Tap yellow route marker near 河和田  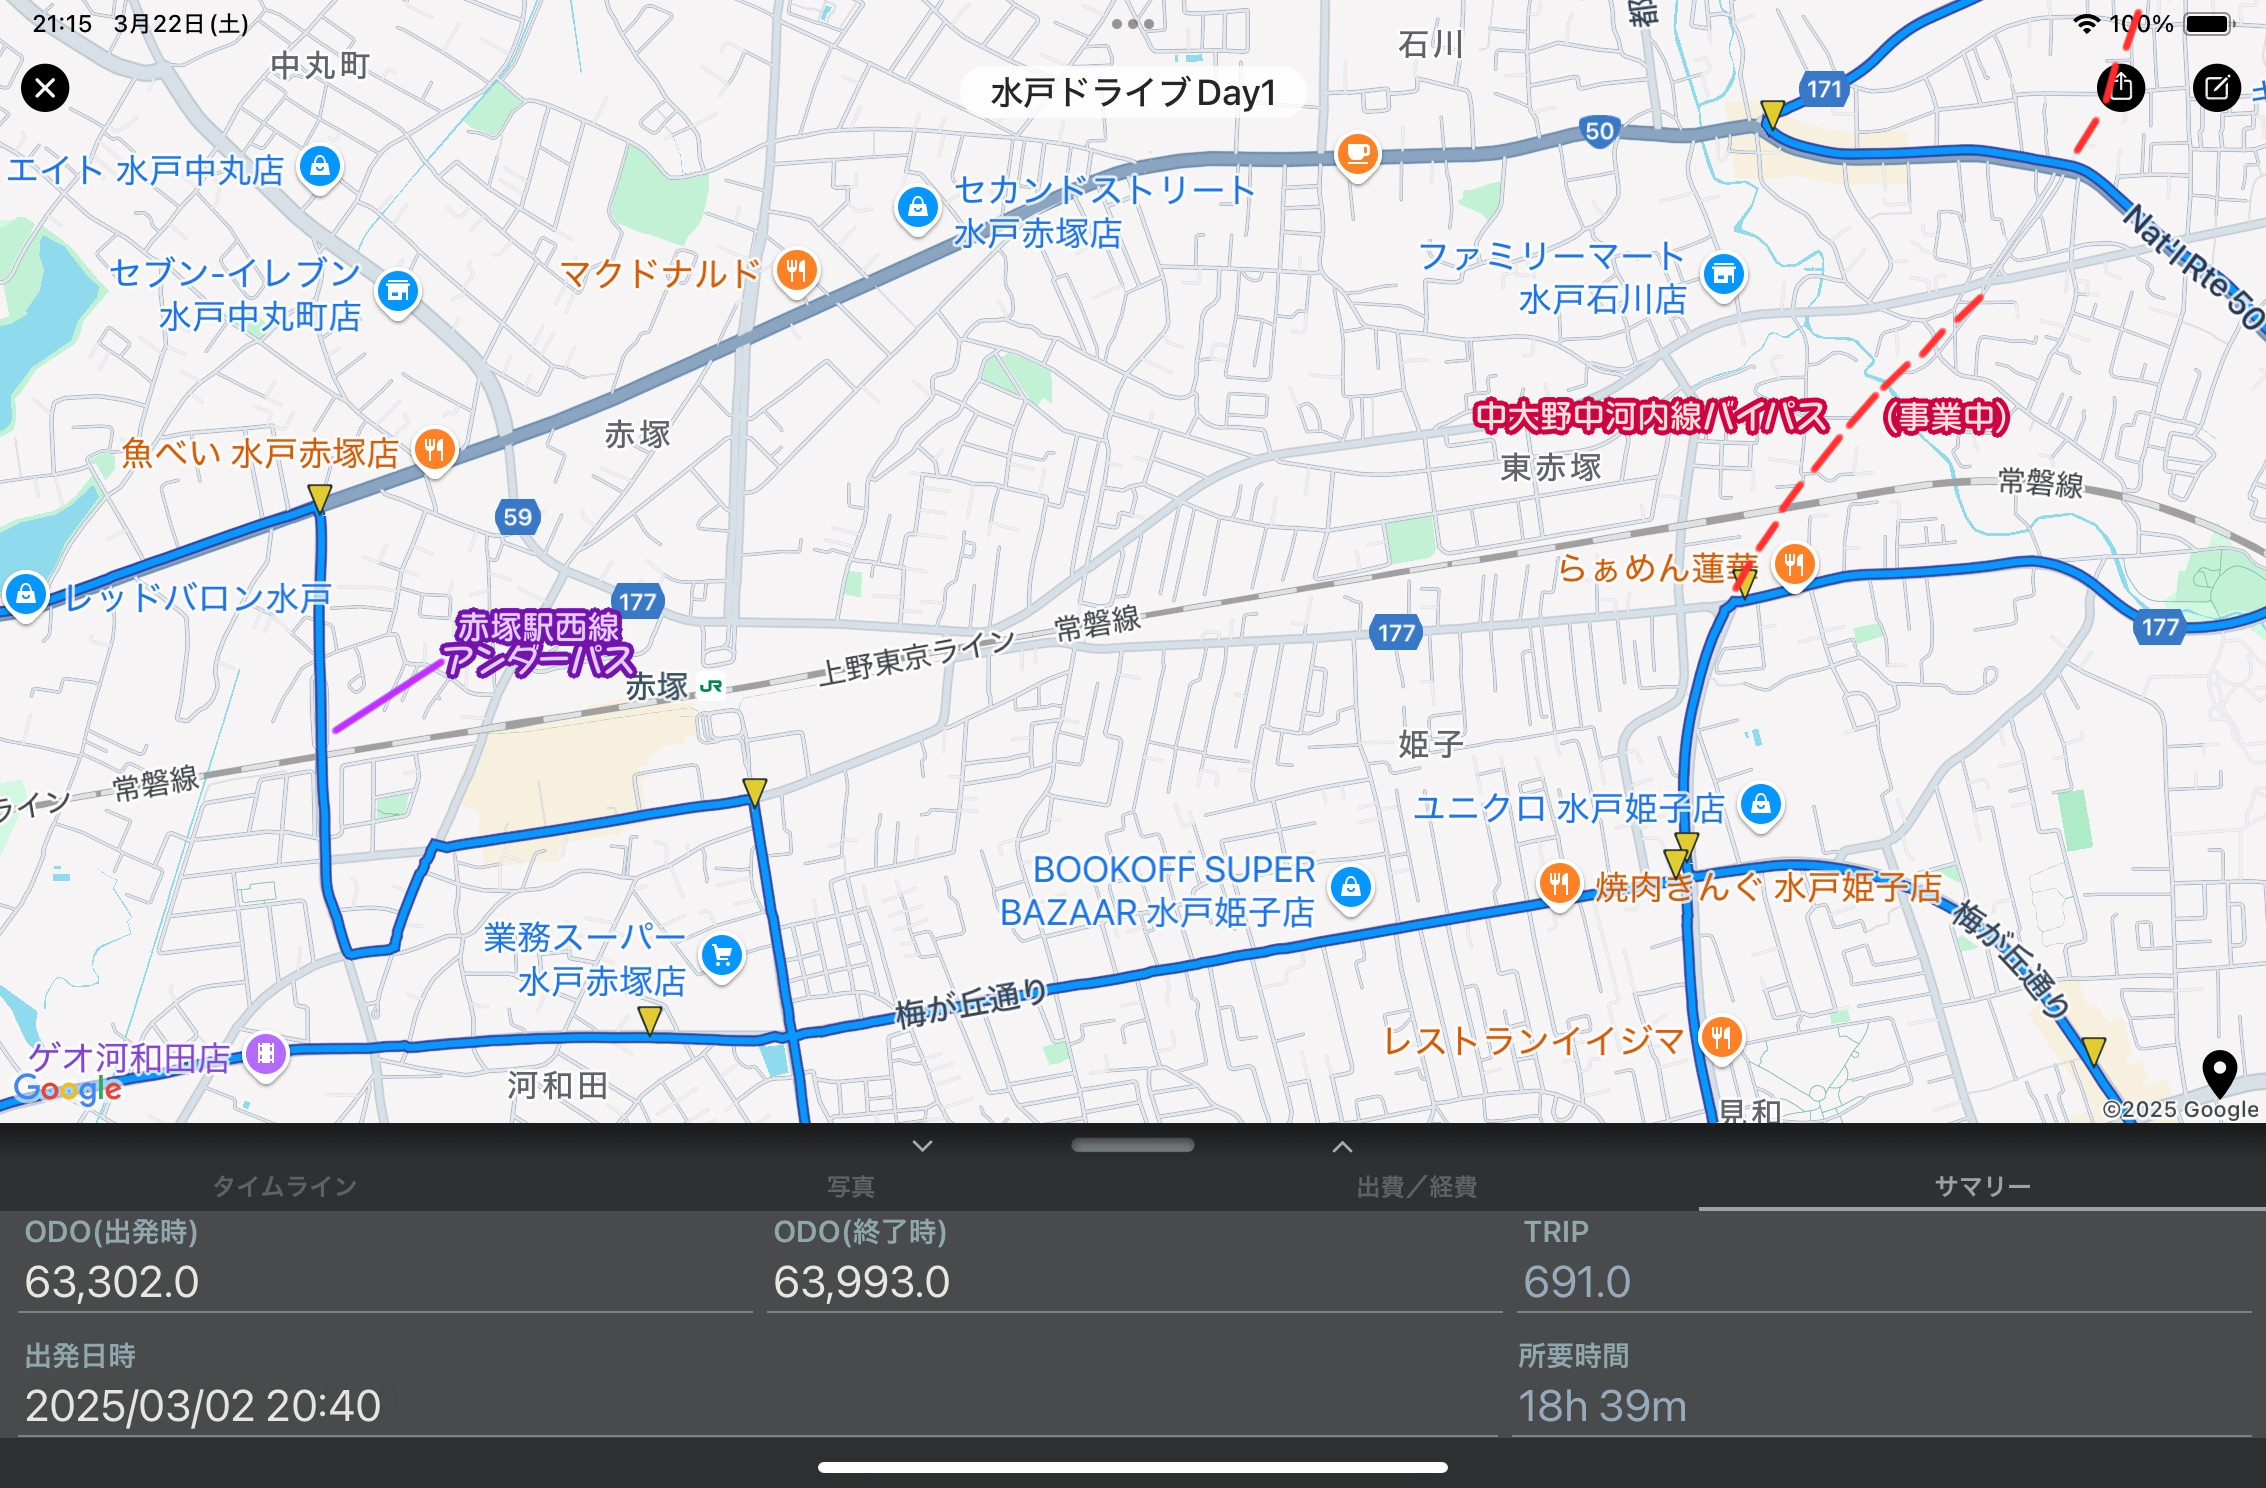(x=650, y=1020)
